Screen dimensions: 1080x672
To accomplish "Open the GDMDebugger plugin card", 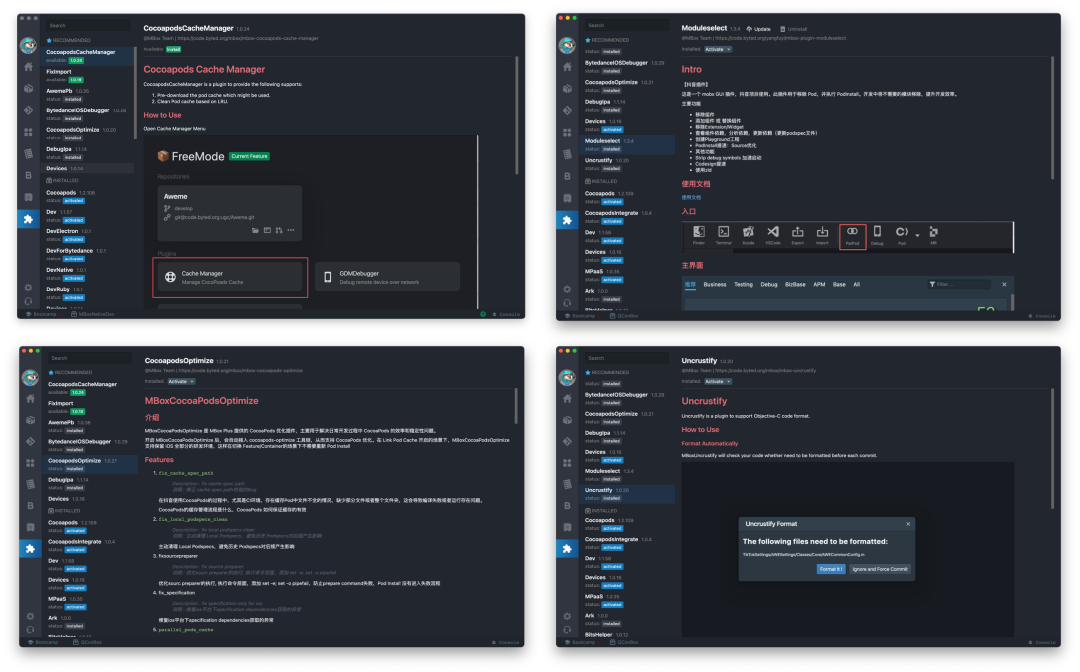I will pyautogui.click(x=387, y=277).
